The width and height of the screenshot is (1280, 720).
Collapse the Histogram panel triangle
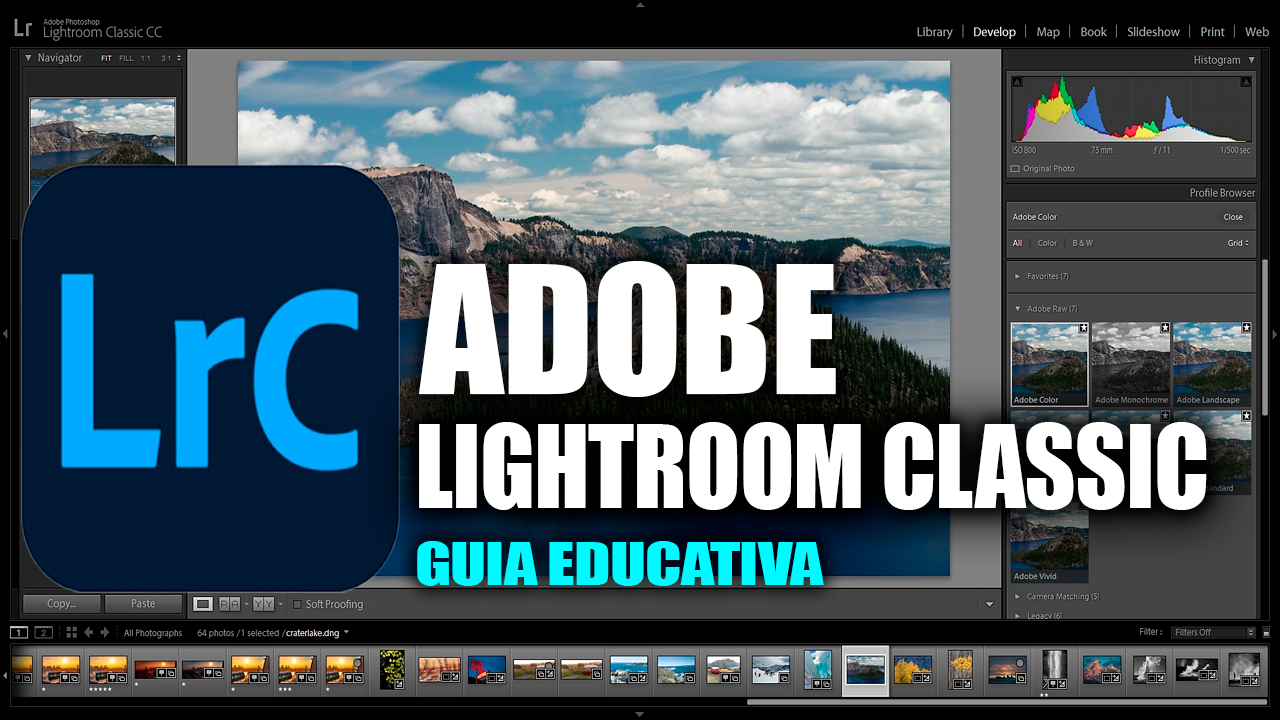tap(1251, 60)
